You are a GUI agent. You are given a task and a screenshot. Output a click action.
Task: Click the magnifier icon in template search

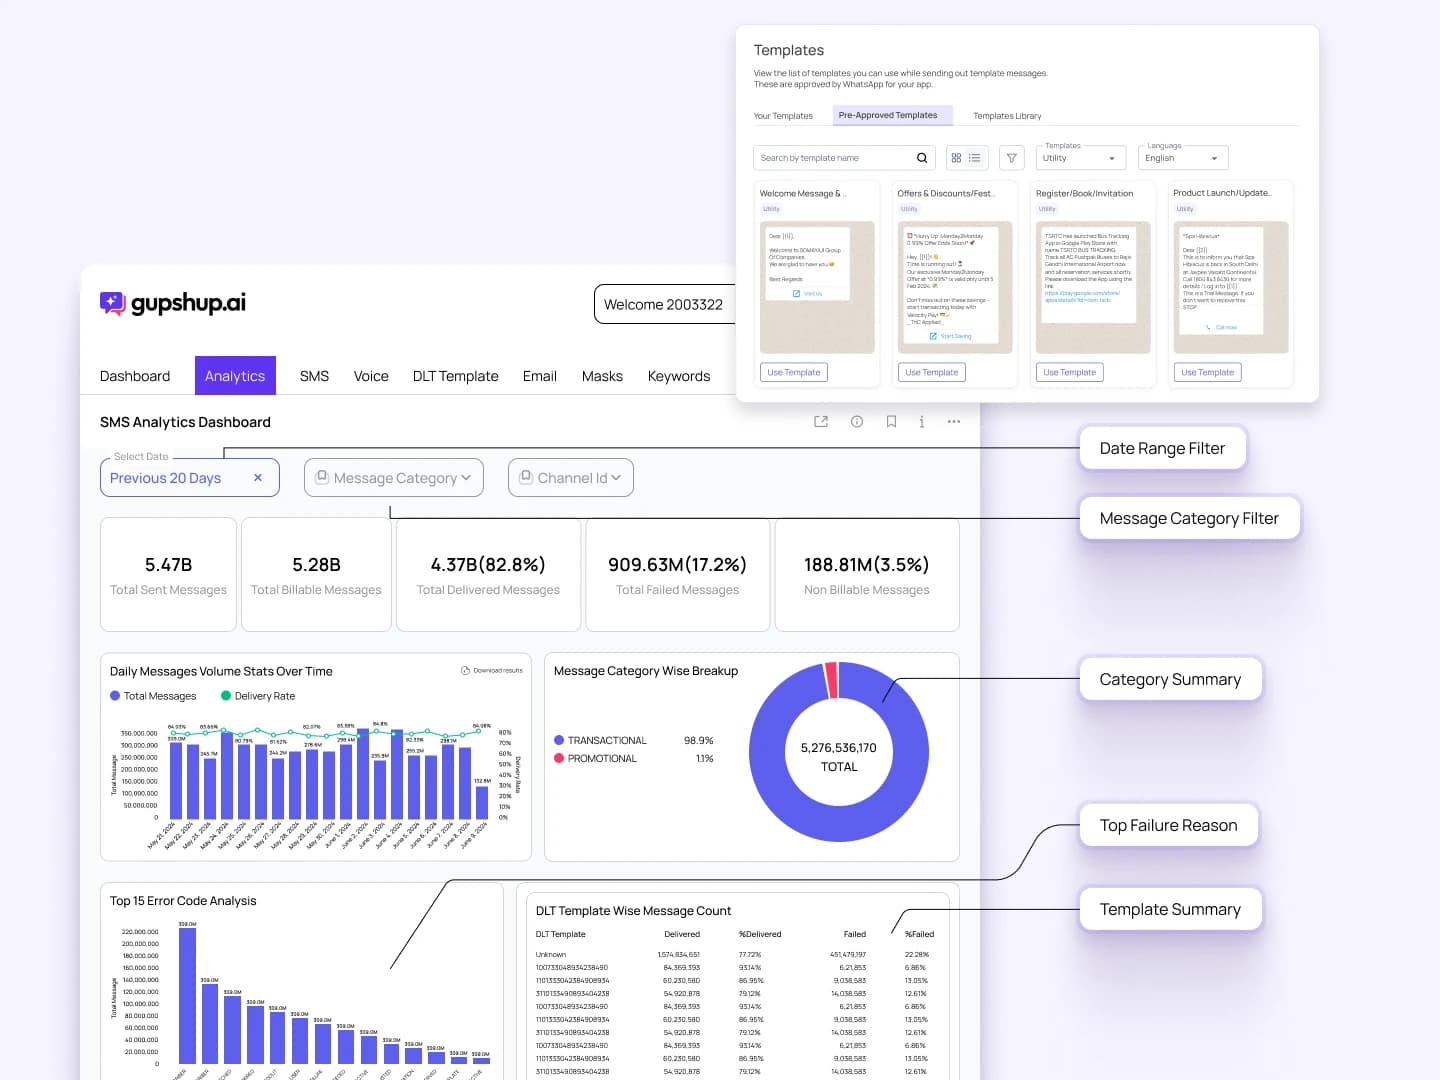point(922,158)
